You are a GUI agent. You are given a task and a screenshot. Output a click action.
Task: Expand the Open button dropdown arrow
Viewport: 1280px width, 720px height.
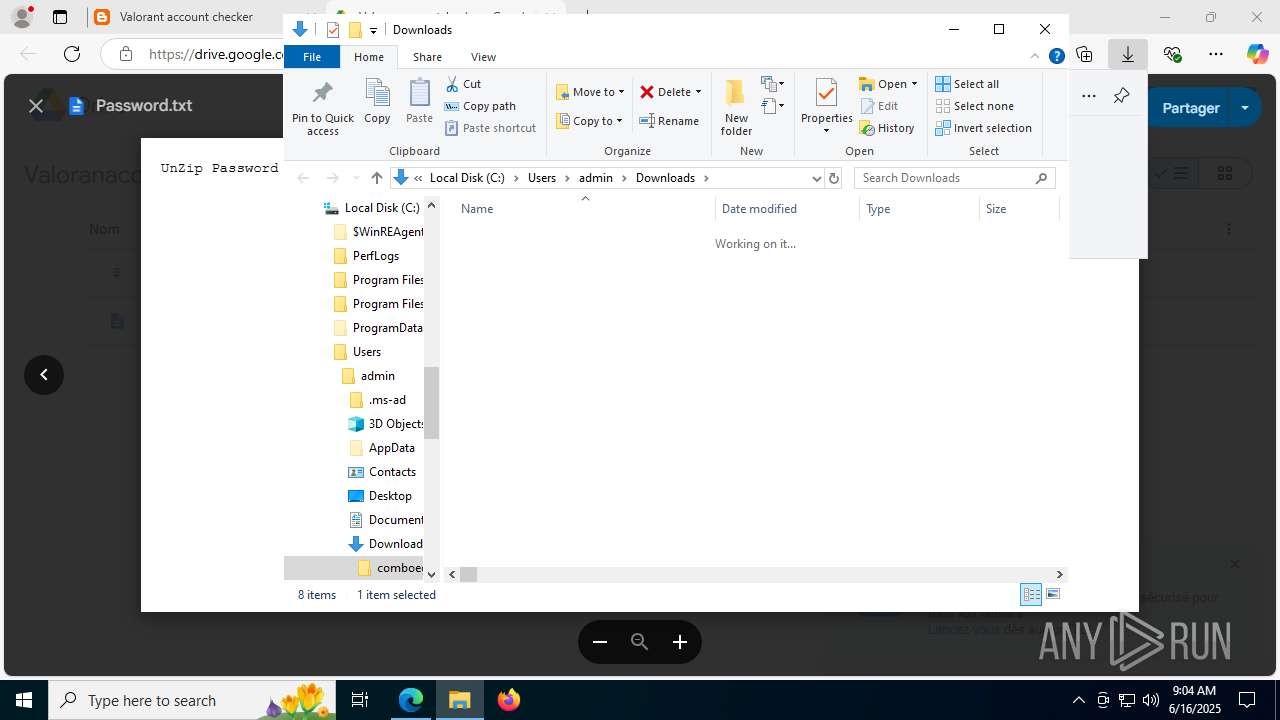click(914, 84)
